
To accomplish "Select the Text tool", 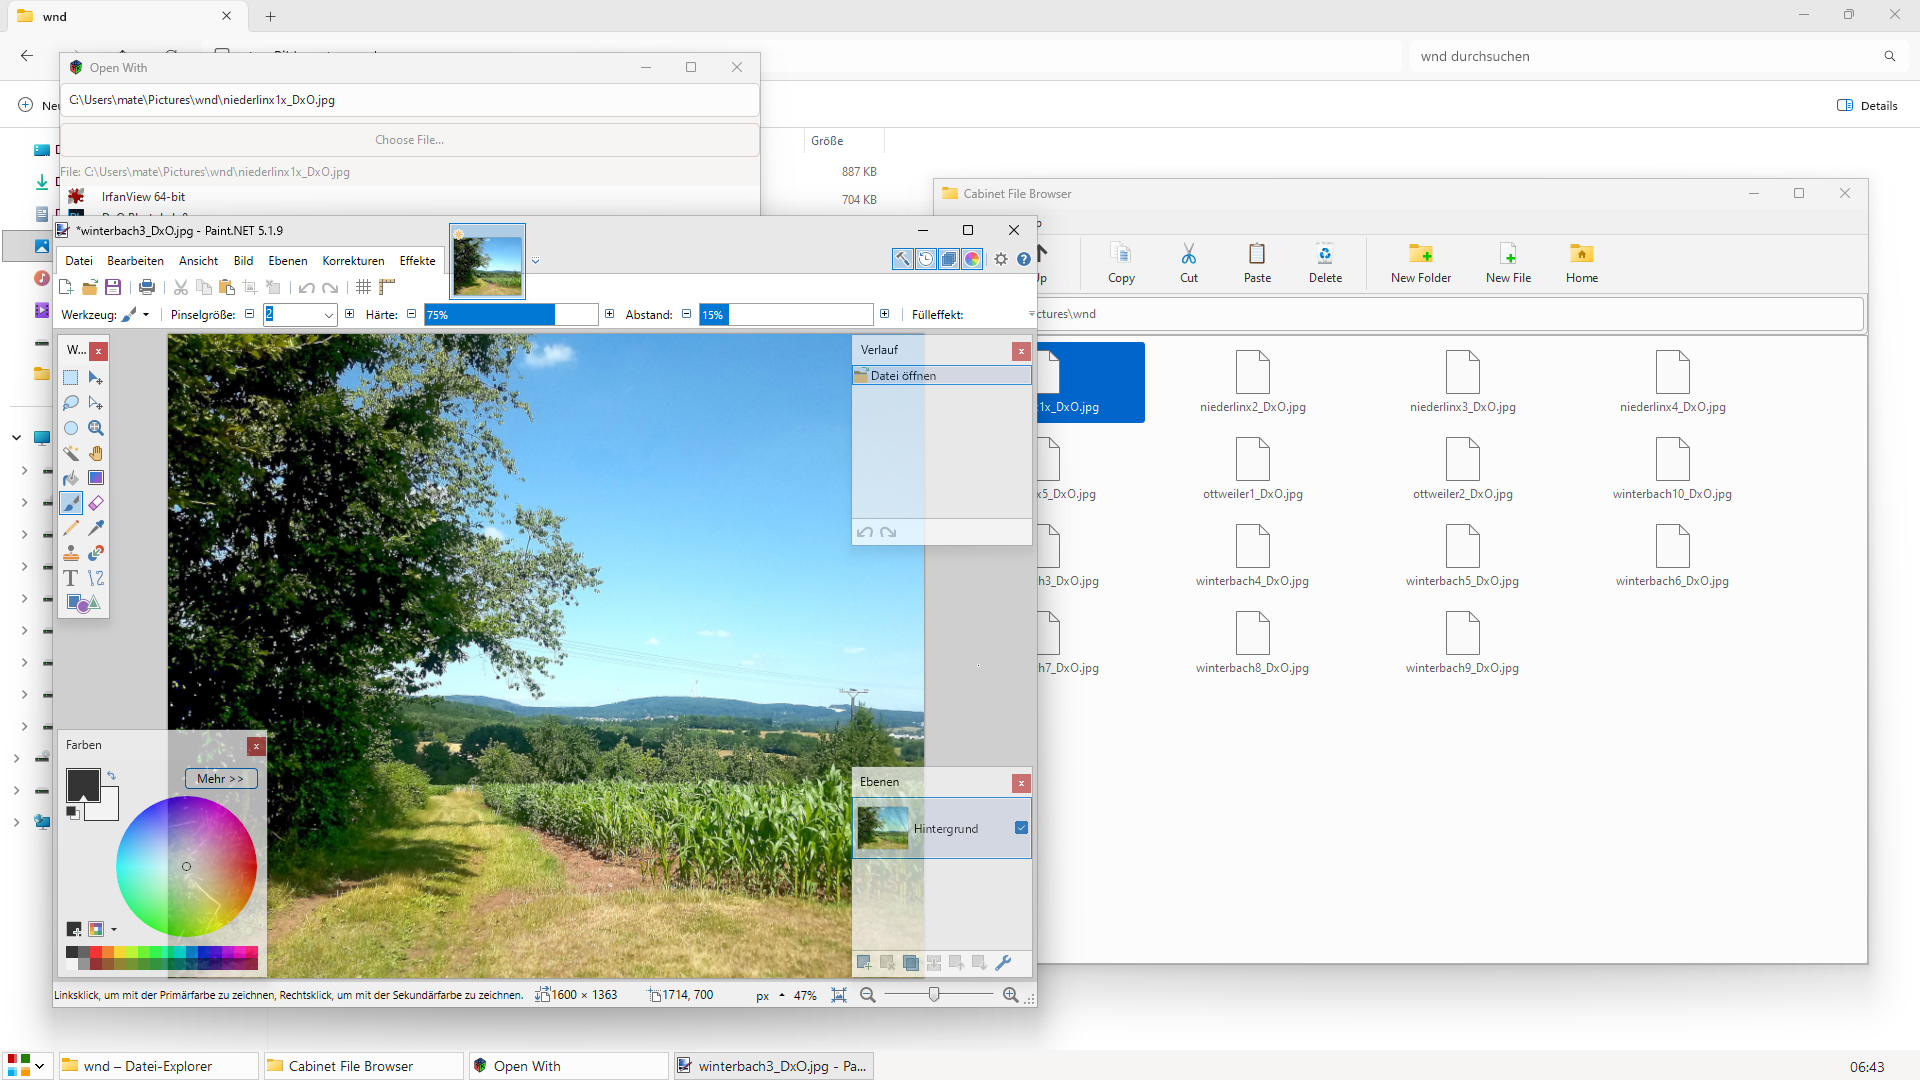I will pos(71,578).
